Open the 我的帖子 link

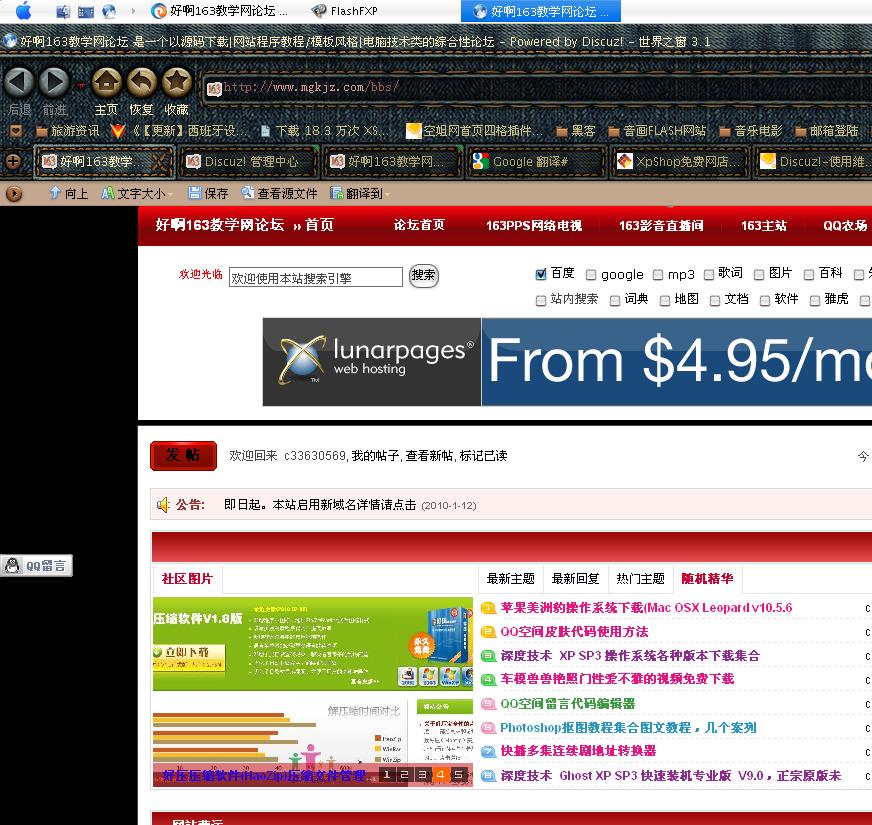(375, 456)
